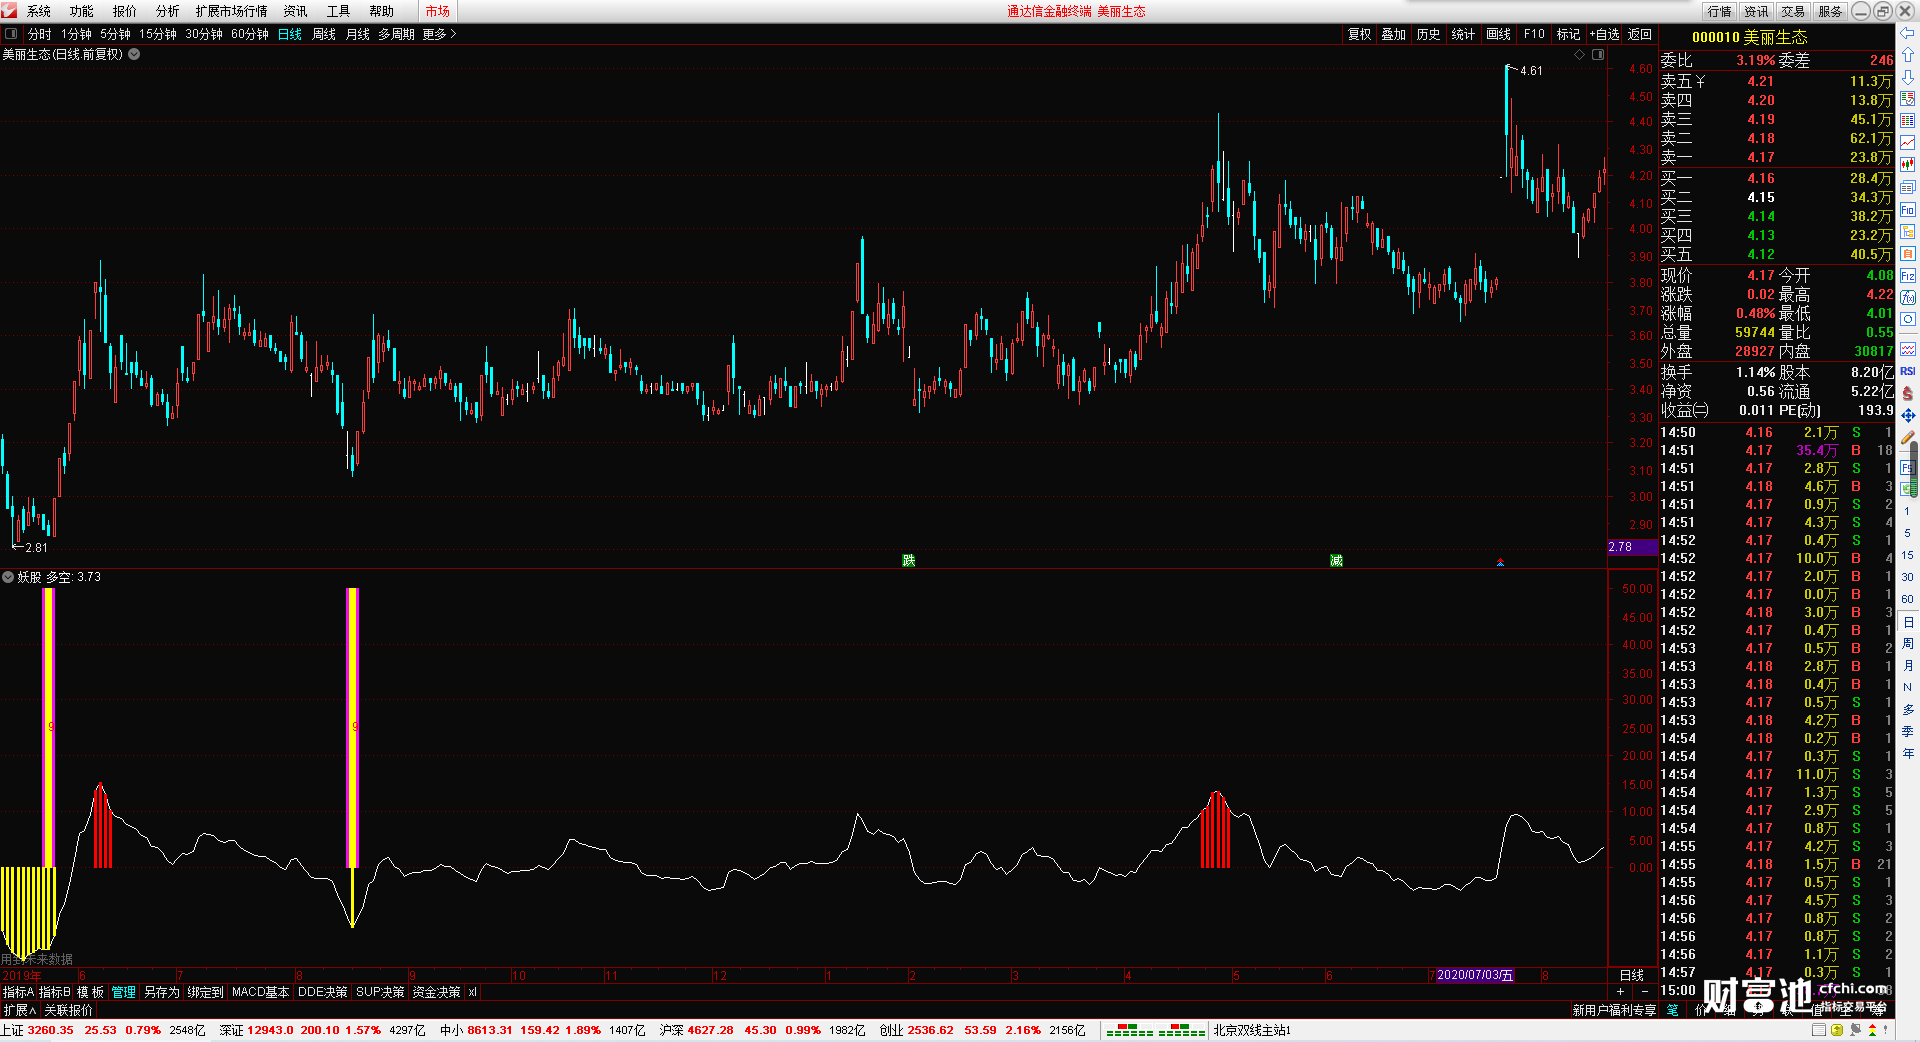Open the 系统 menu

pos(39,11)
